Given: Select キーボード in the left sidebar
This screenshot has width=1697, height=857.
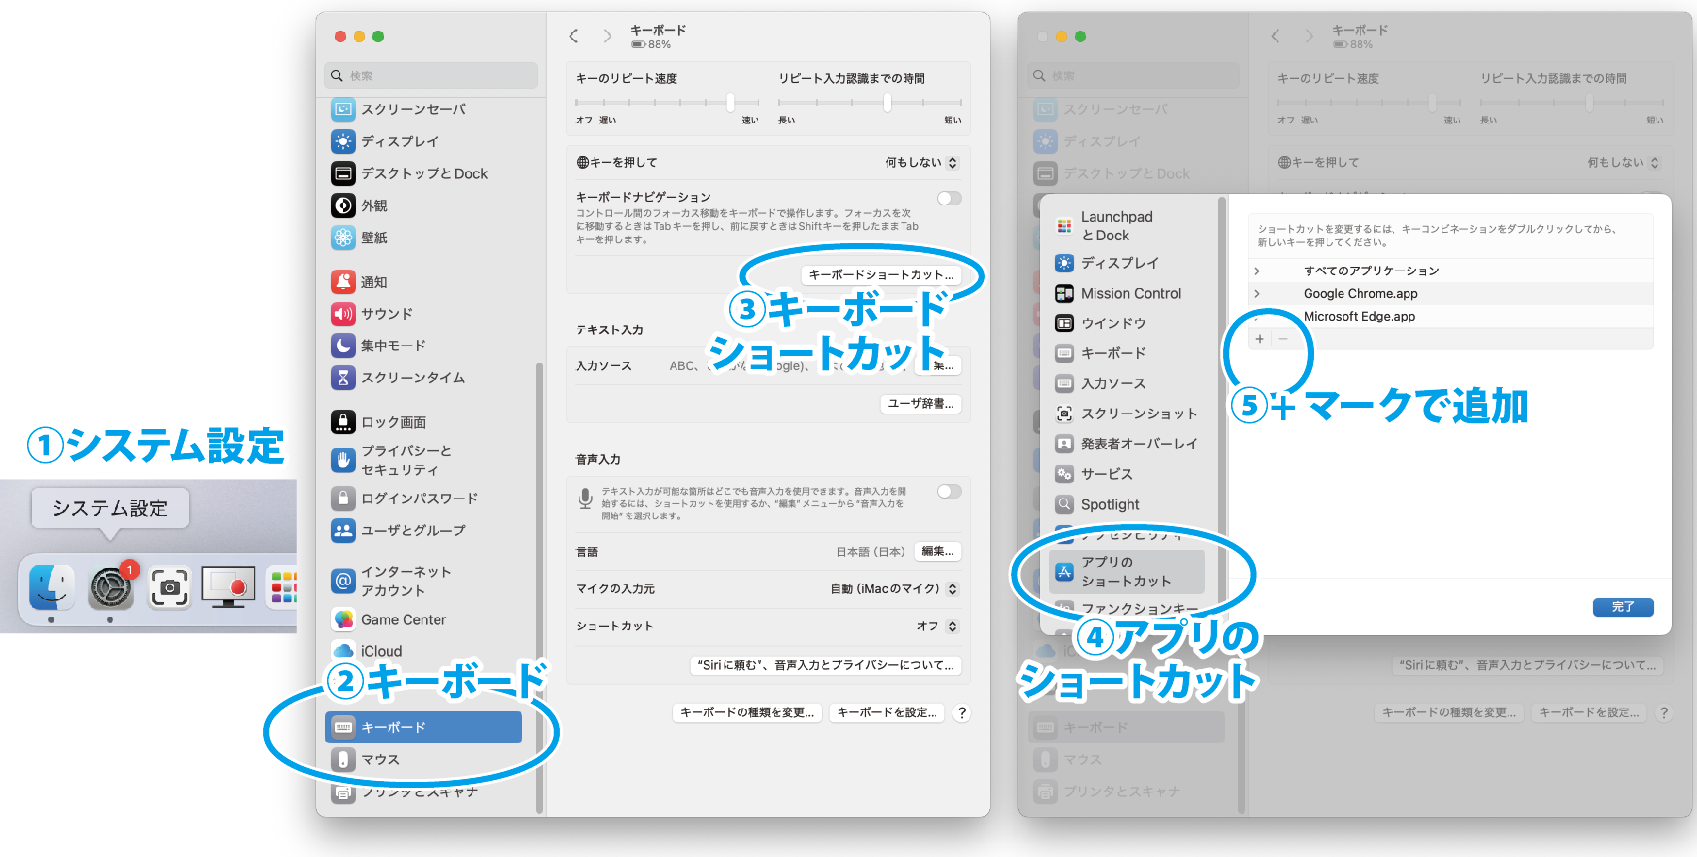Looking at the screenshot, I should (x=423, y=727).
